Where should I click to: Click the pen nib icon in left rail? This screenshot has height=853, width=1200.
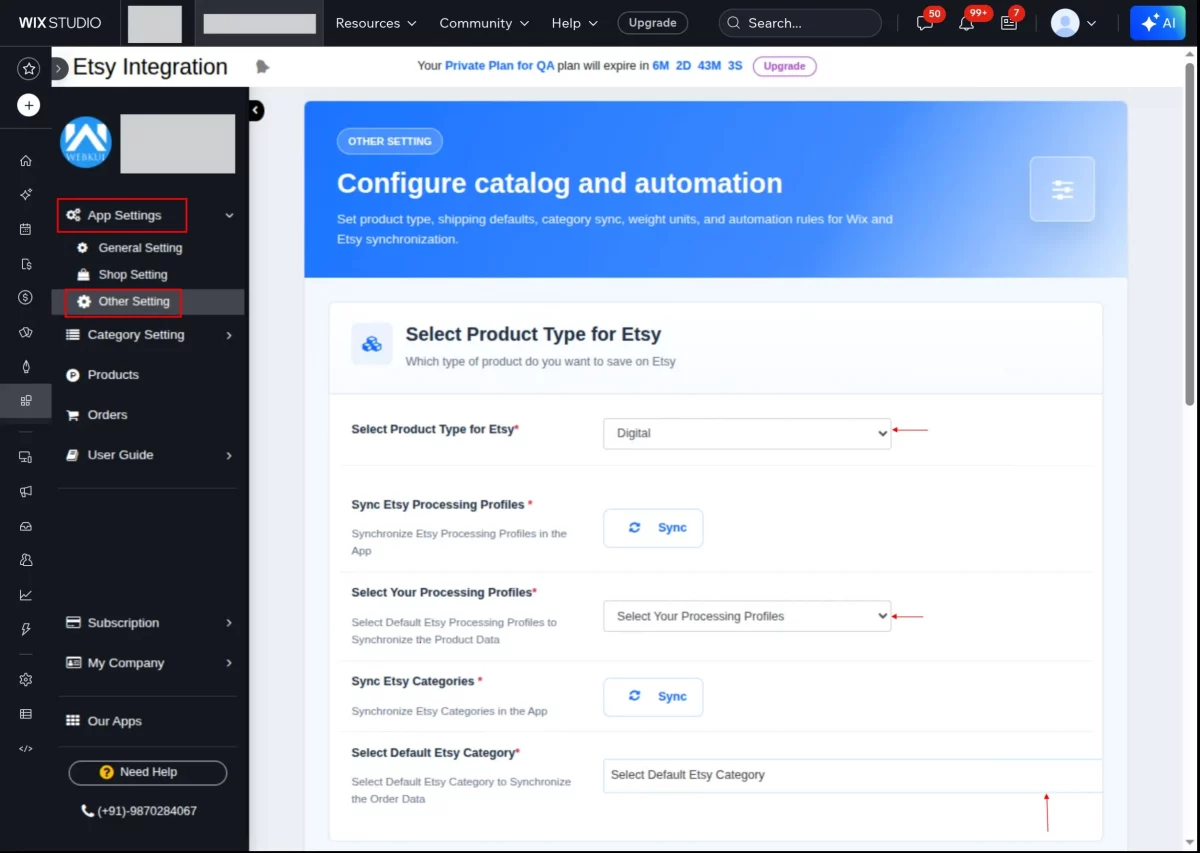(x=26, y=366)
